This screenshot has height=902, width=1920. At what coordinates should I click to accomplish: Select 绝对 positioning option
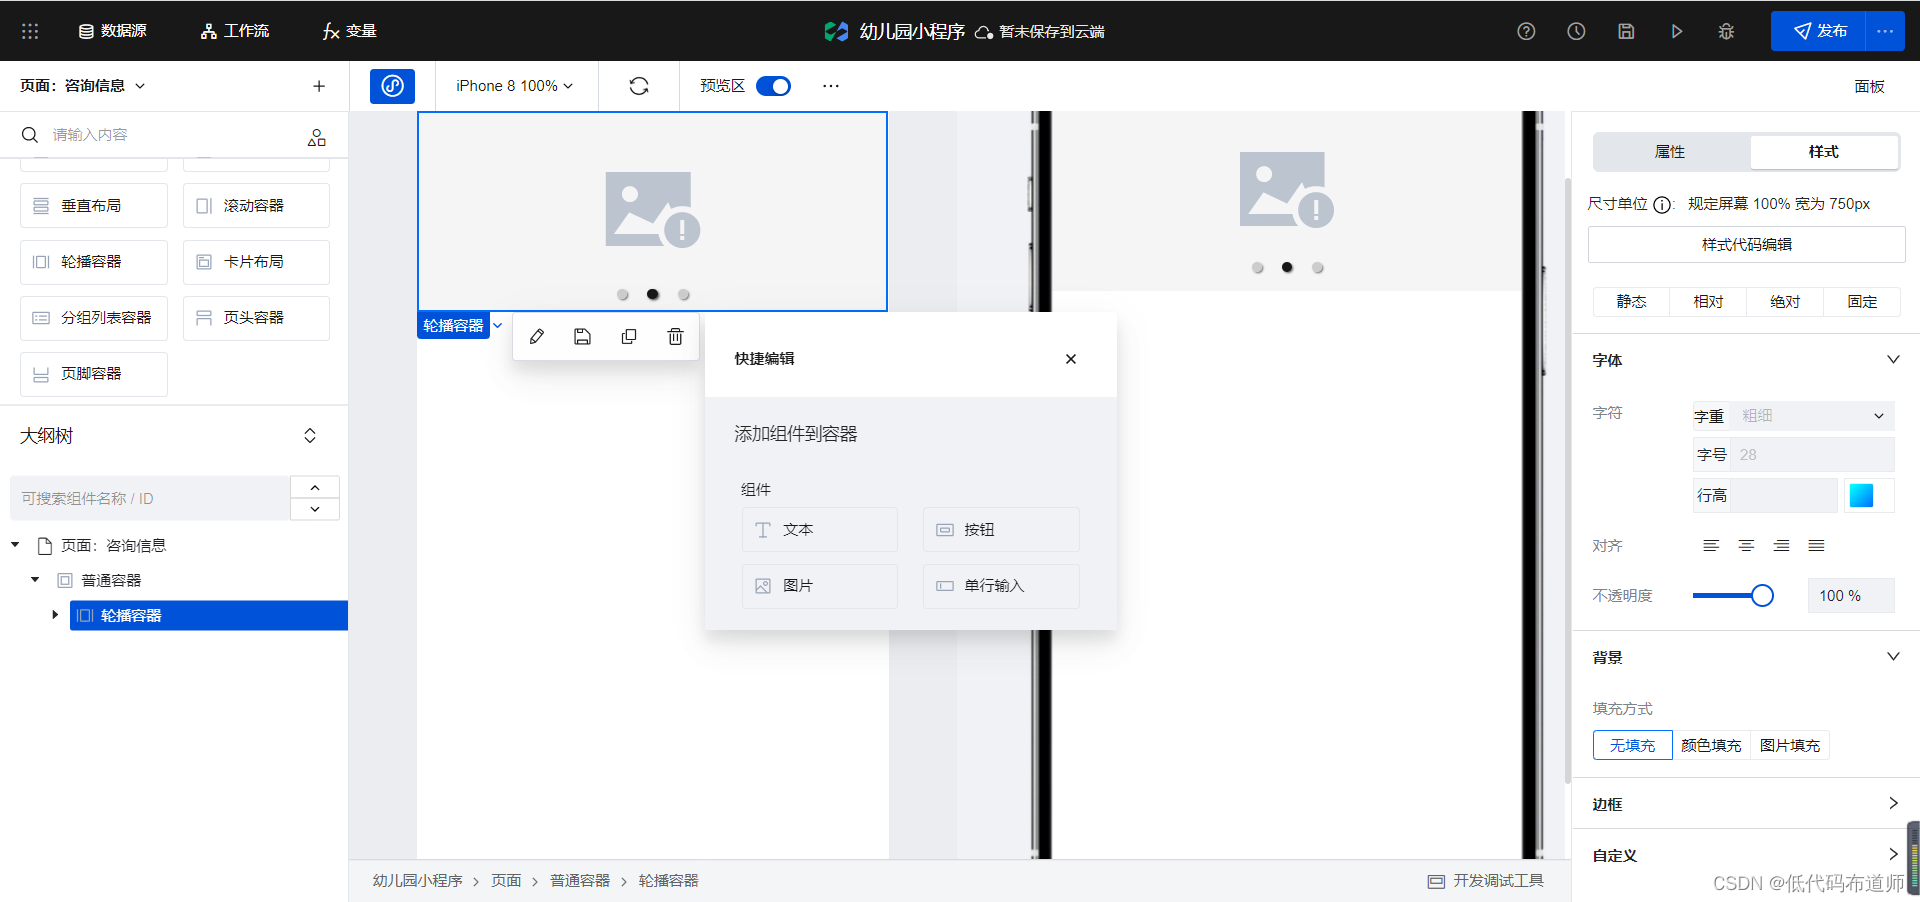[x=1786, y=301]
